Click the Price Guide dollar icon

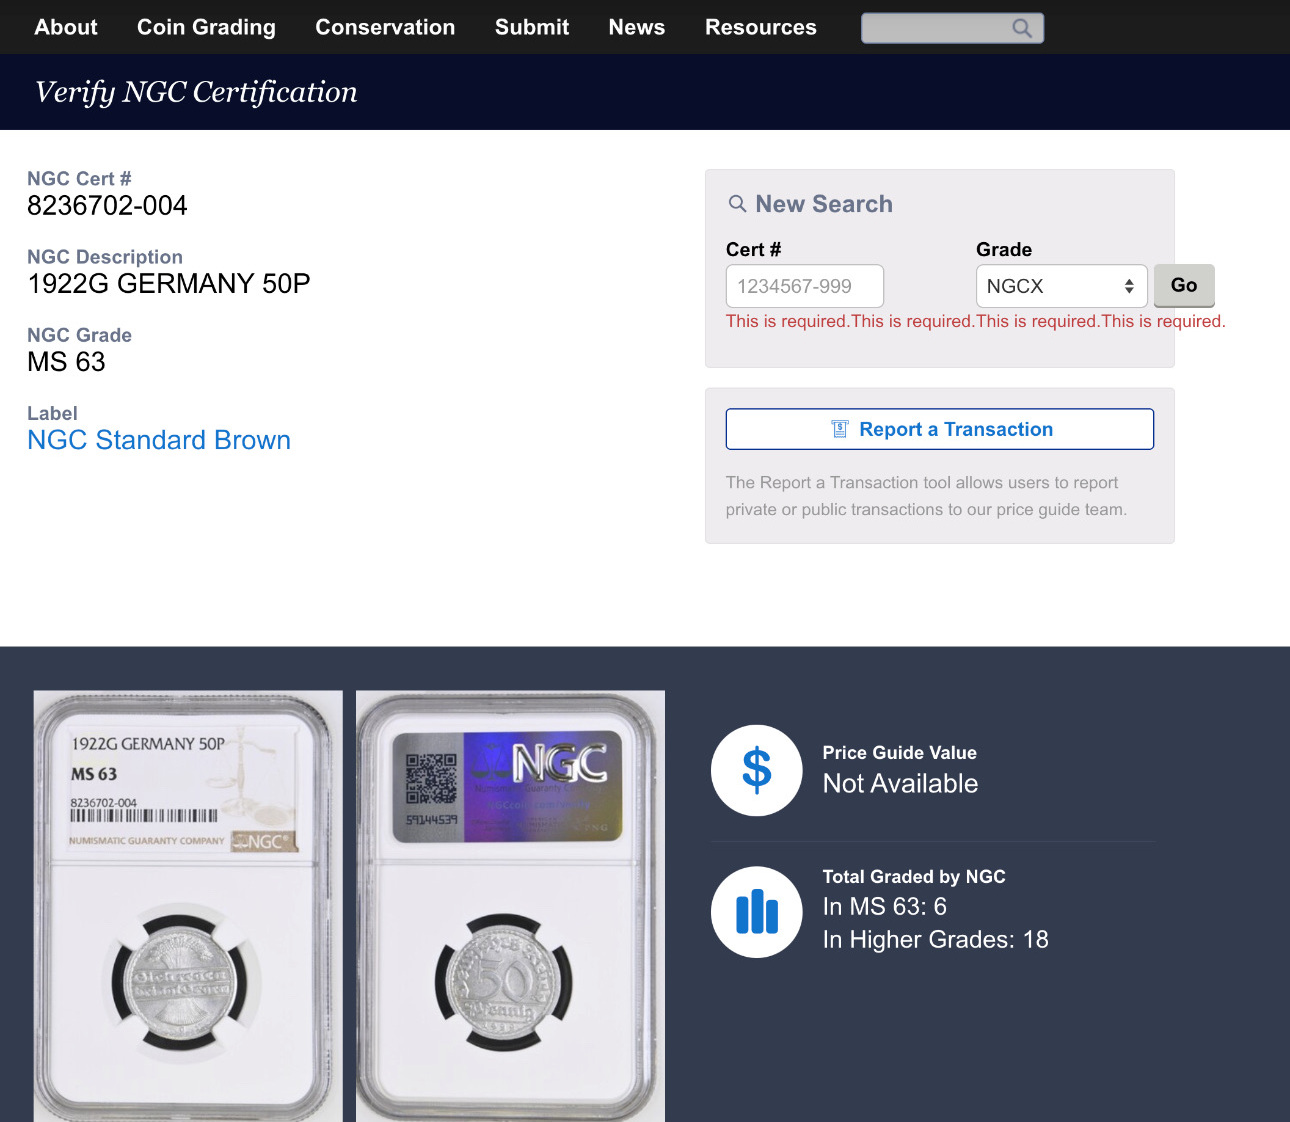click(x=757, y=770)
